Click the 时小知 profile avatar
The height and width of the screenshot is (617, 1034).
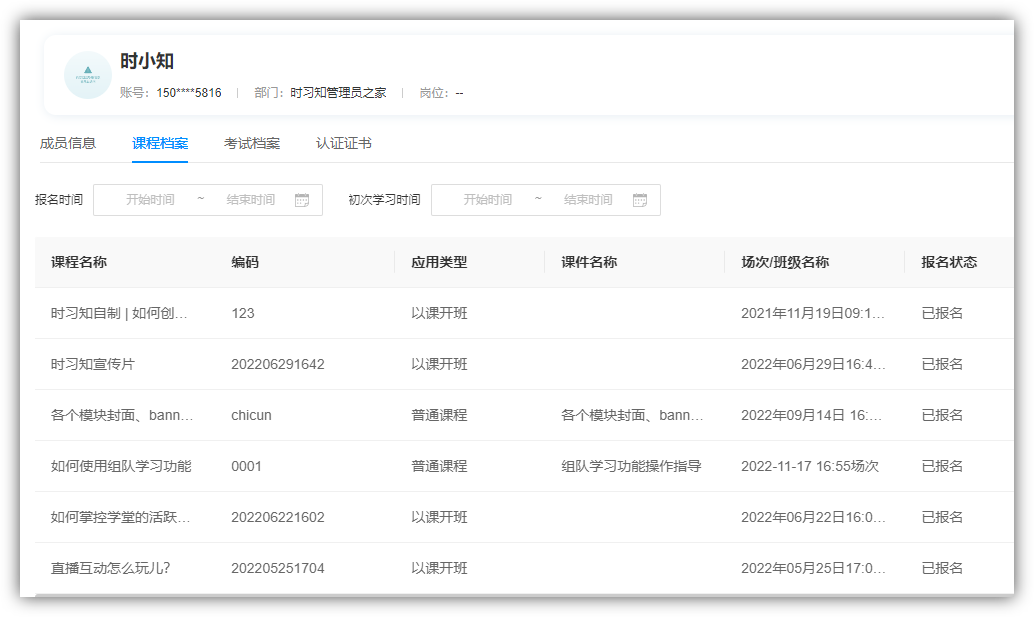point(87,75)
